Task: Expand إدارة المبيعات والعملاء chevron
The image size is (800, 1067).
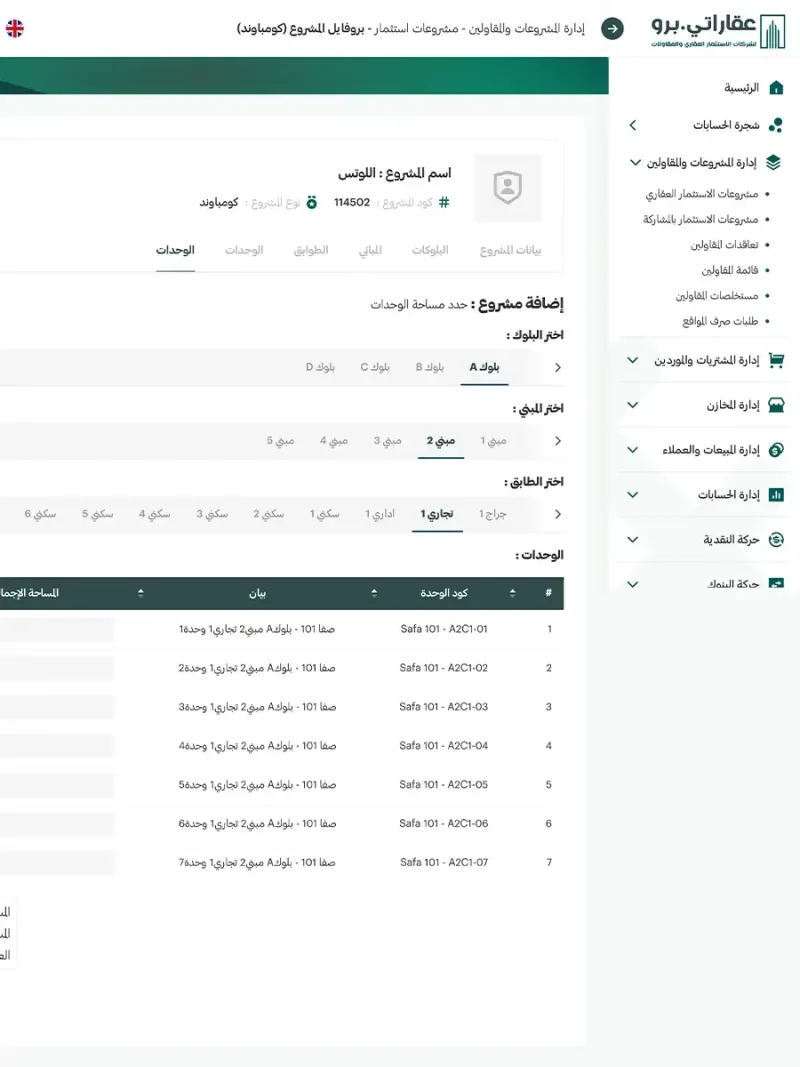Action: point(633,450)
